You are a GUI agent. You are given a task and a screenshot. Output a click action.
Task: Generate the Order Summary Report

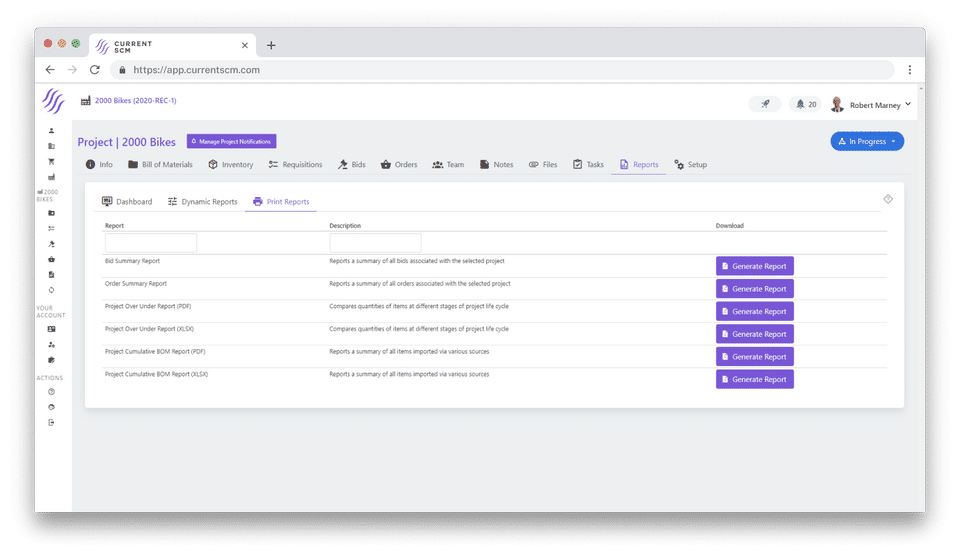[x=755, y=289]
